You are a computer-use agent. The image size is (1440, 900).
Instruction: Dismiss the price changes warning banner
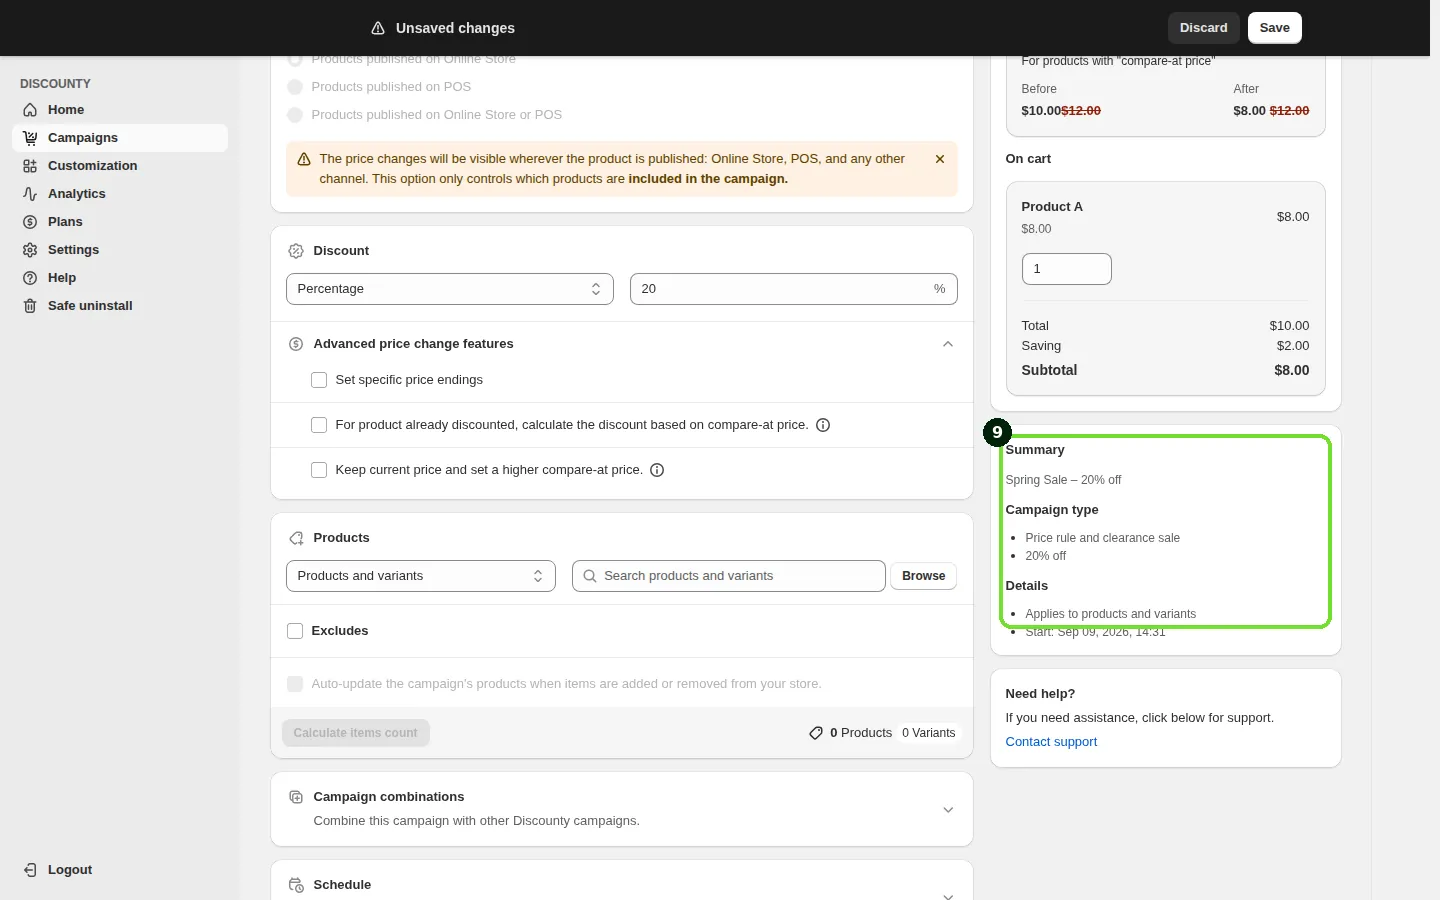coord(940,159)
